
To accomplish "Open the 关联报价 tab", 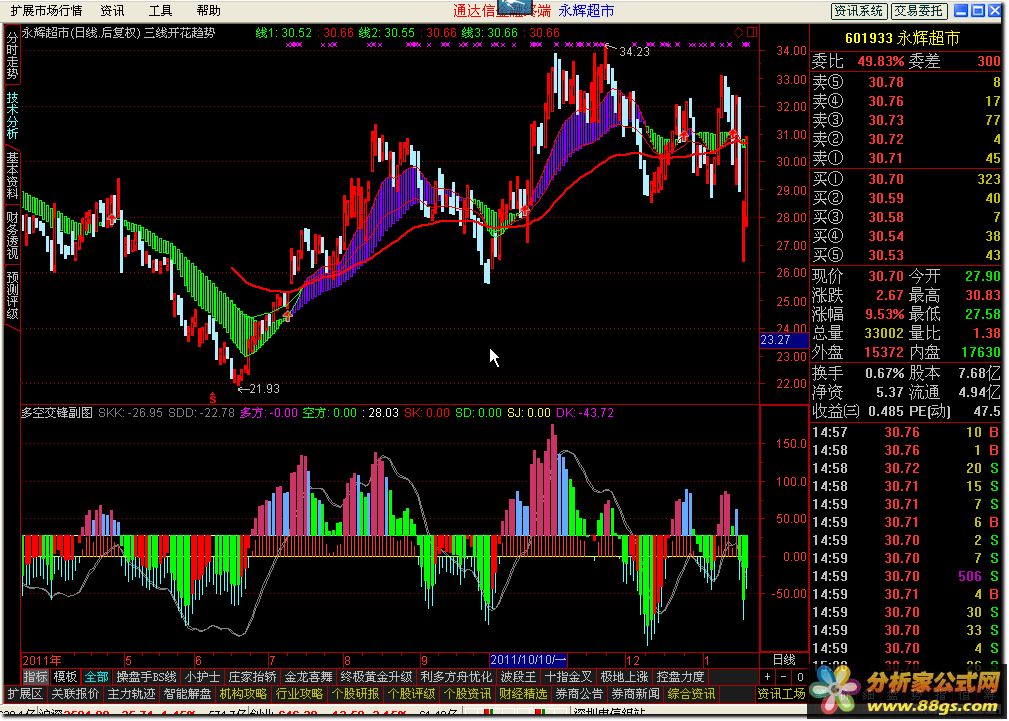I will click(75, 694).
